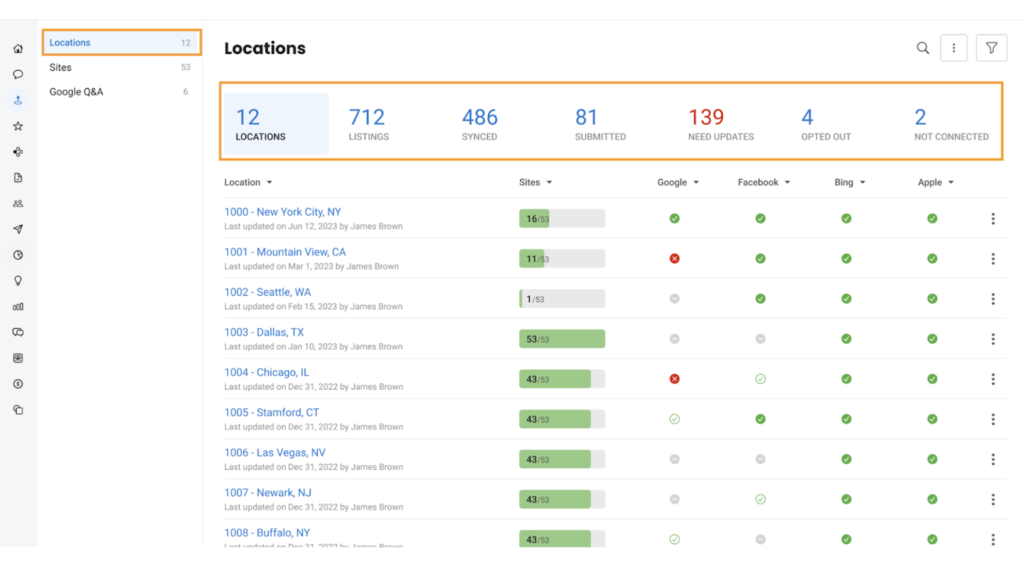
Task: Select Google Q&A in the left panel
Action: pyautogui.click(x=121, y=92)
